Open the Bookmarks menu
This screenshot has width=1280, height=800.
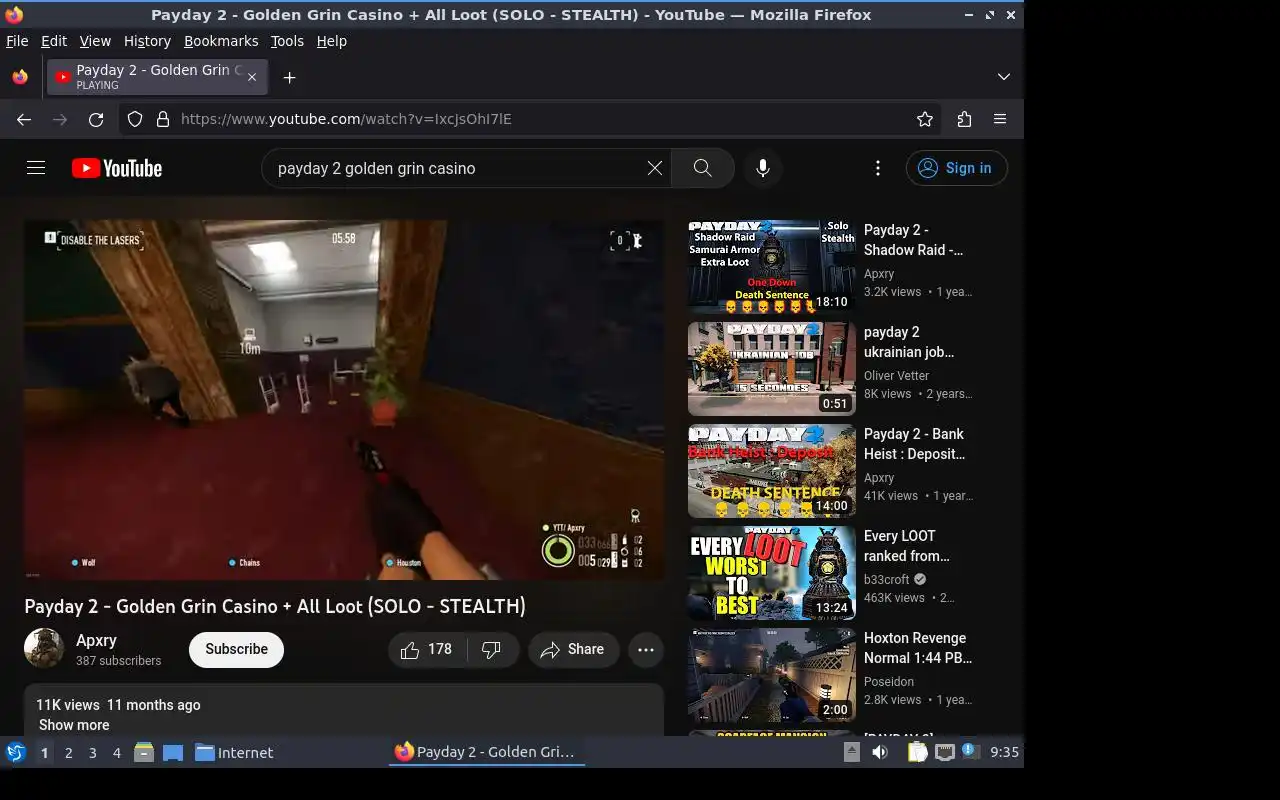(x=221, y=41)
